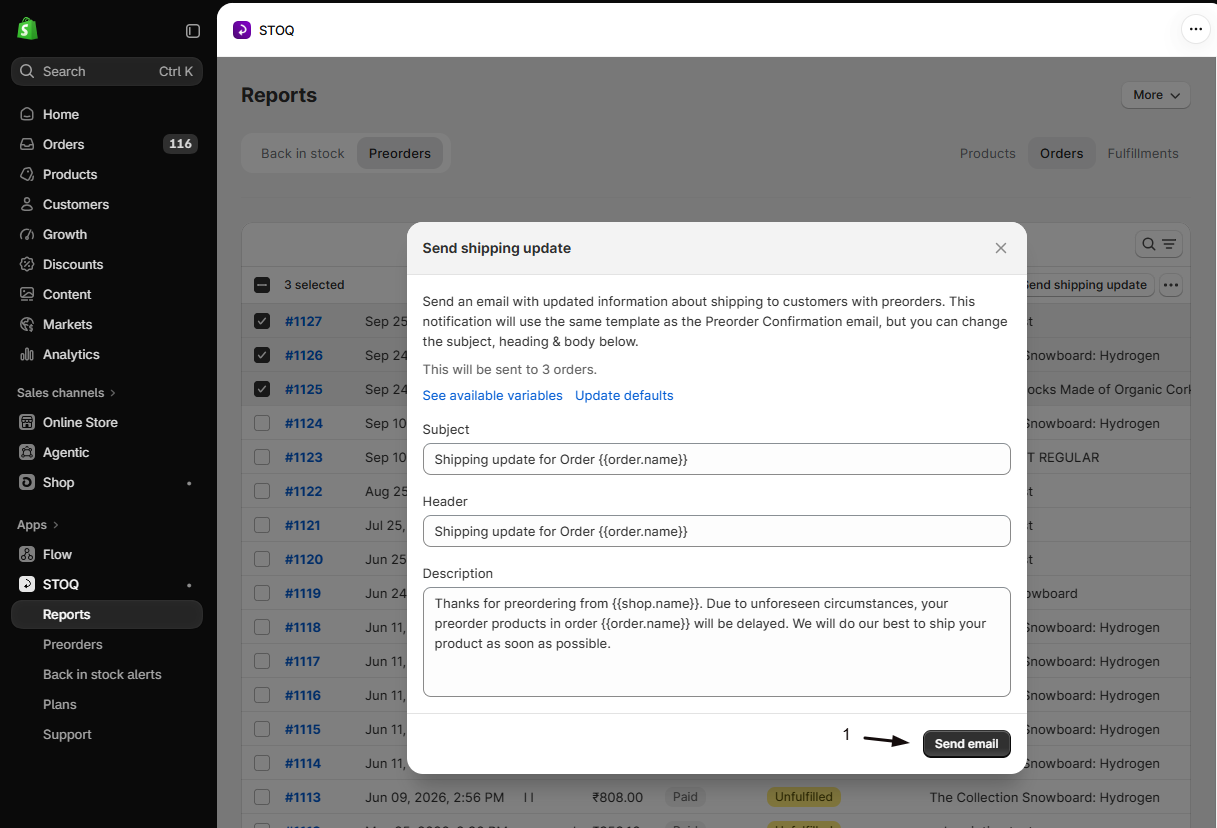Open order #1115 link
1217x828 pixels.
[x=303, y=729]
